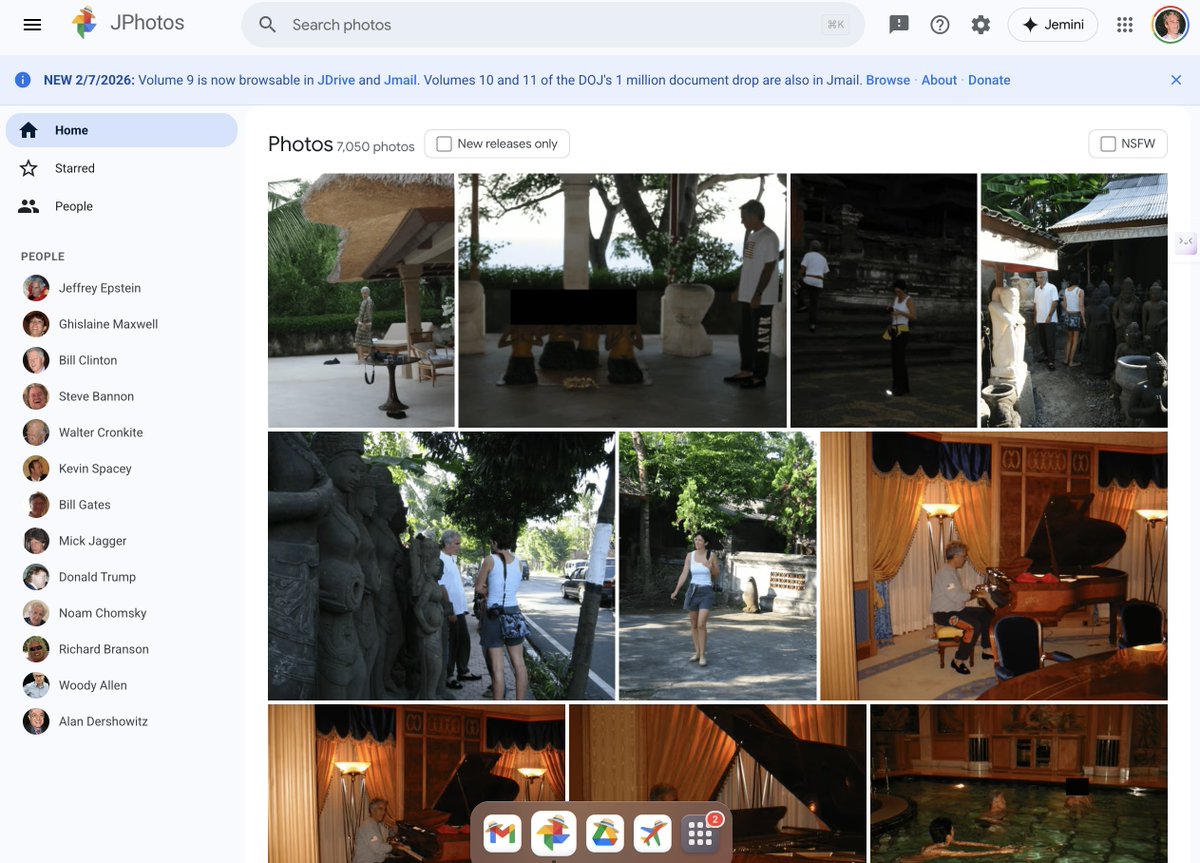Dismiss the announcement banner
The height and width of the screenshot is (863, 1200).
click(1176, 80)
